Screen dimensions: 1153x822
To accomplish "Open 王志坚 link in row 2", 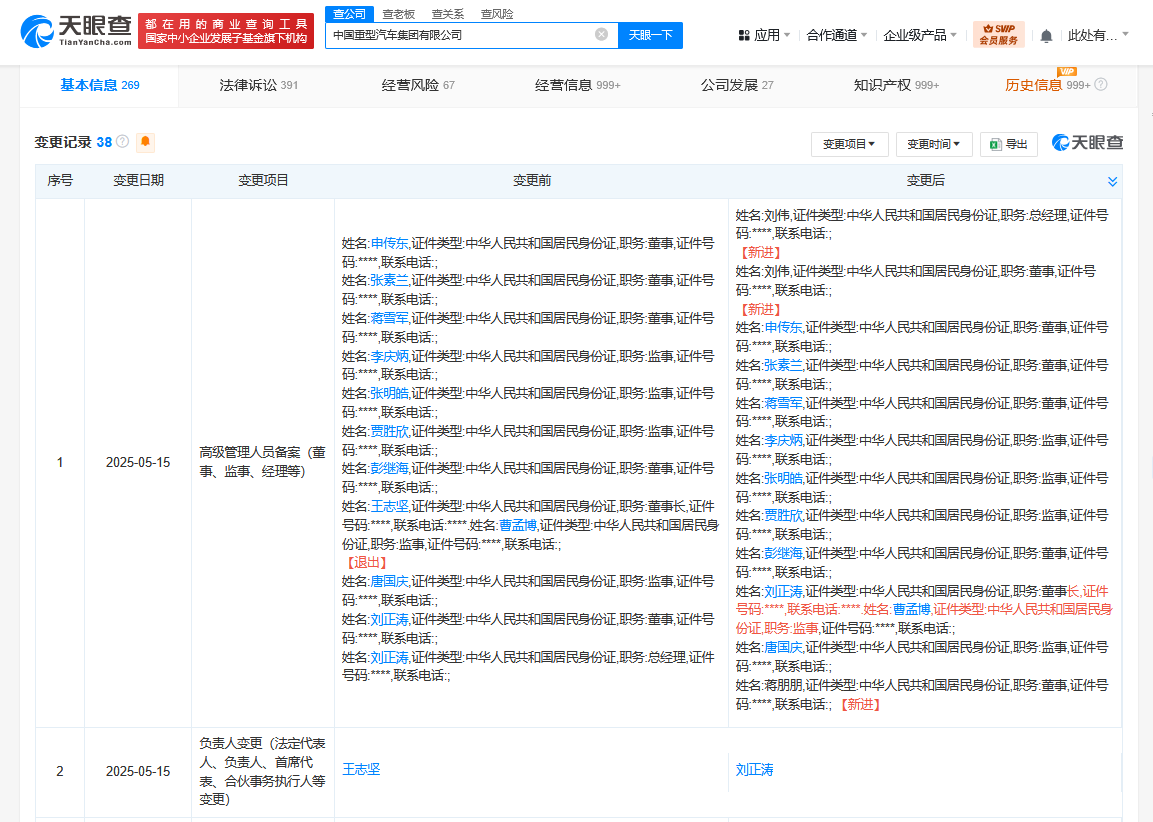I will pos(361,769).
